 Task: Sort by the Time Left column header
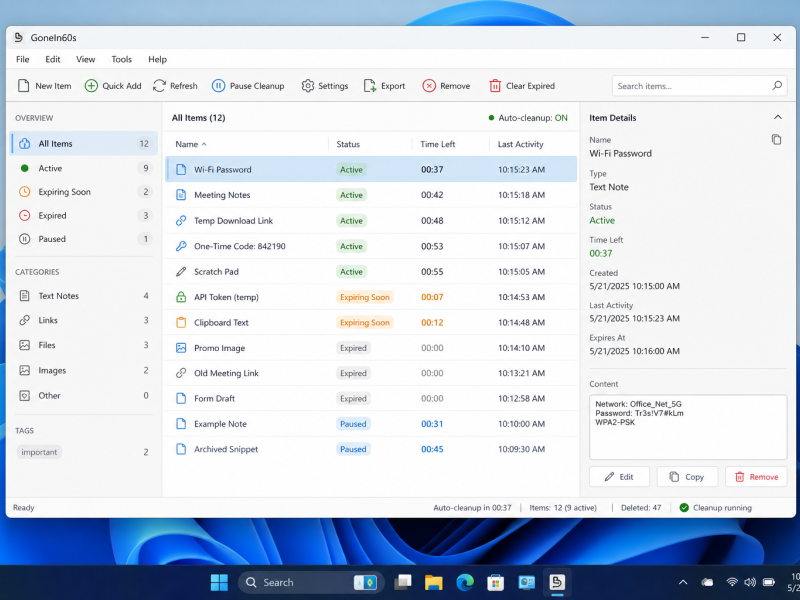click(437, 144)
